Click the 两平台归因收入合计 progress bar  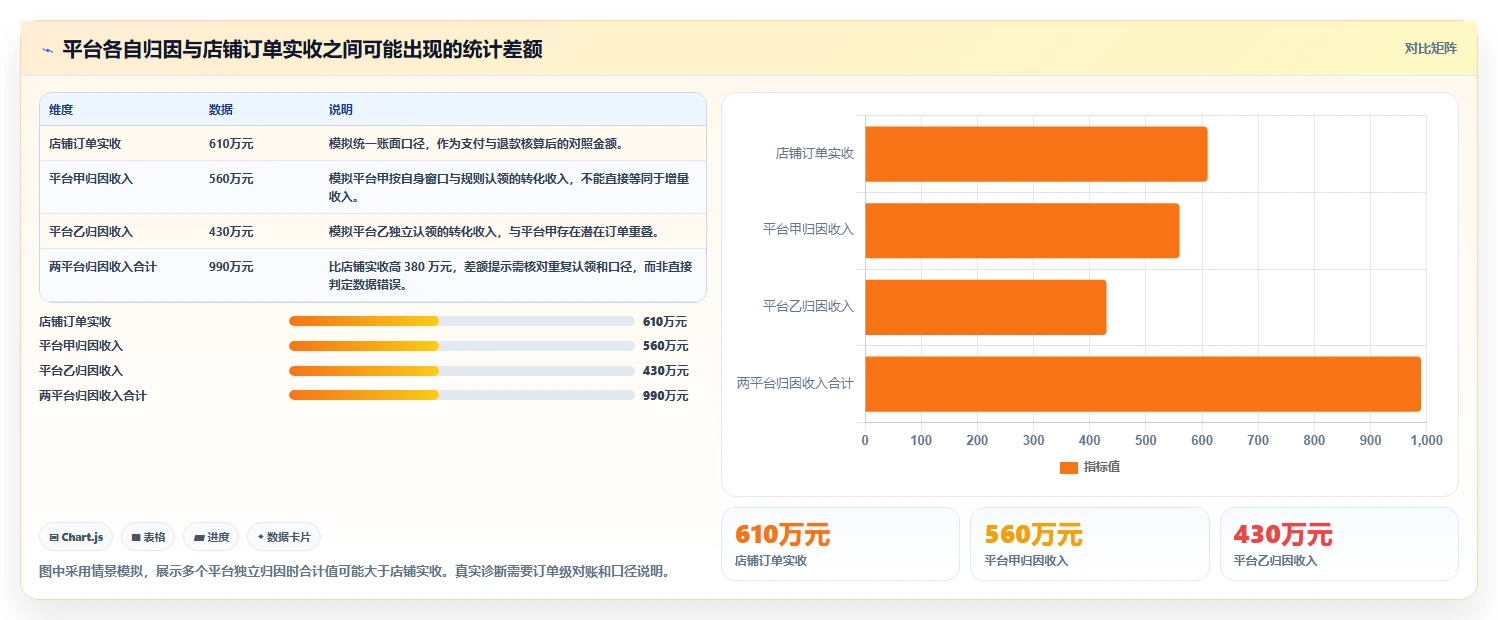(x=461, y=395)
